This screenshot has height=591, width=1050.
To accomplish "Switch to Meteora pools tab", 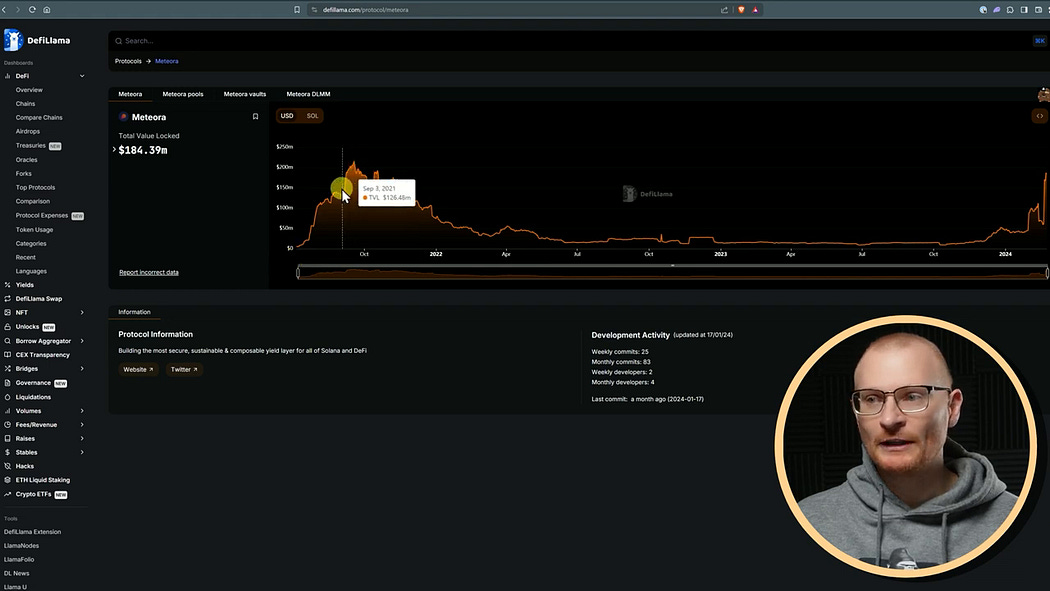I will 183,94.
